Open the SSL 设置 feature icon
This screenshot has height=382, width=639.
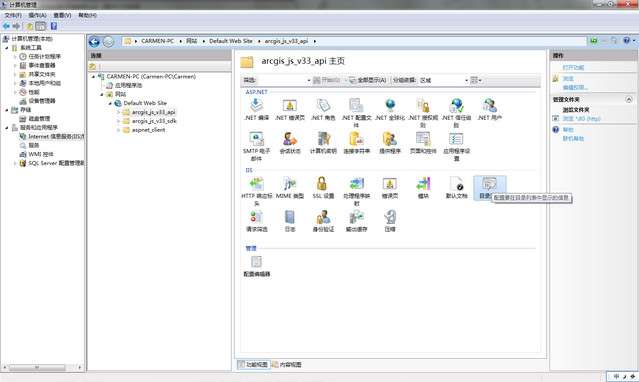pos(323,188)
